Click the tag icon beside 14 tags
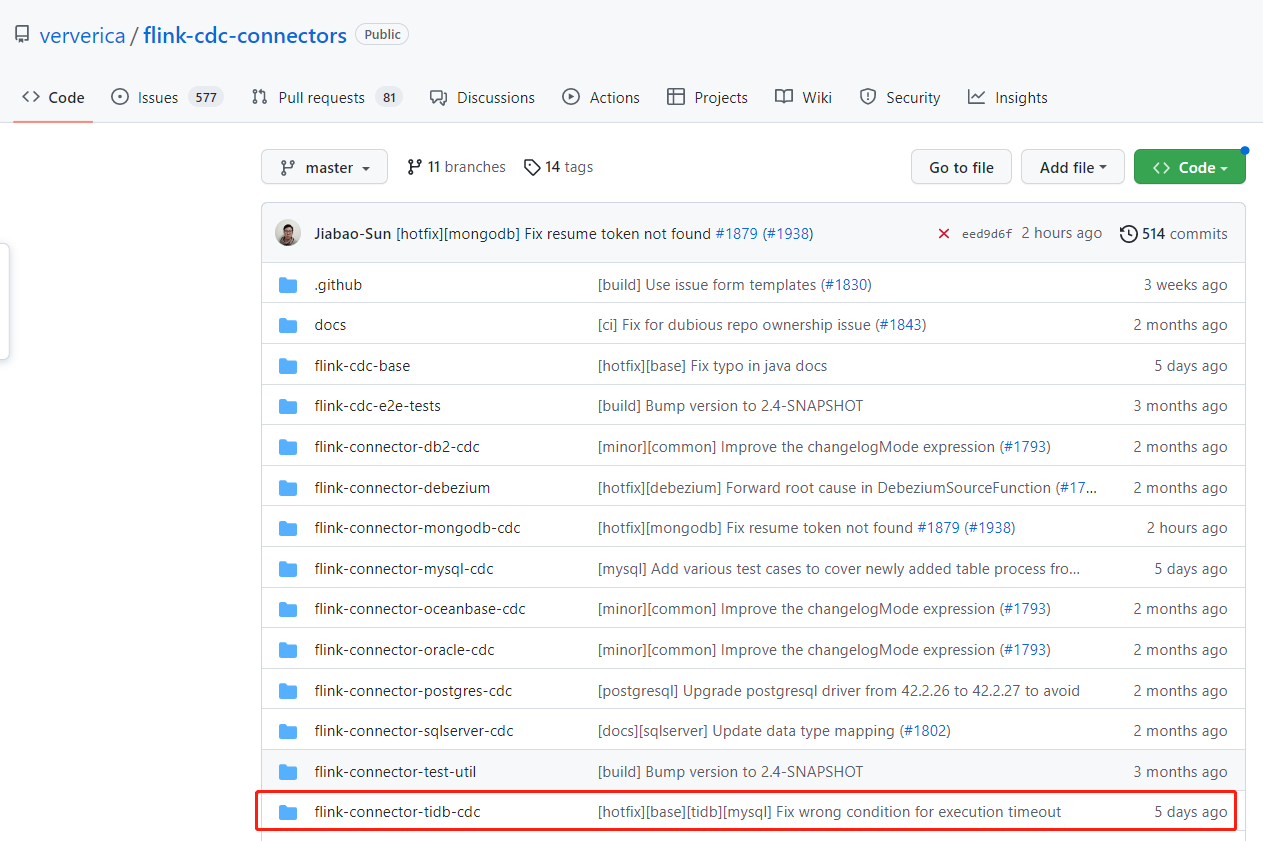The height and width of the screenshot is (841, 1263). click(532, 167)
